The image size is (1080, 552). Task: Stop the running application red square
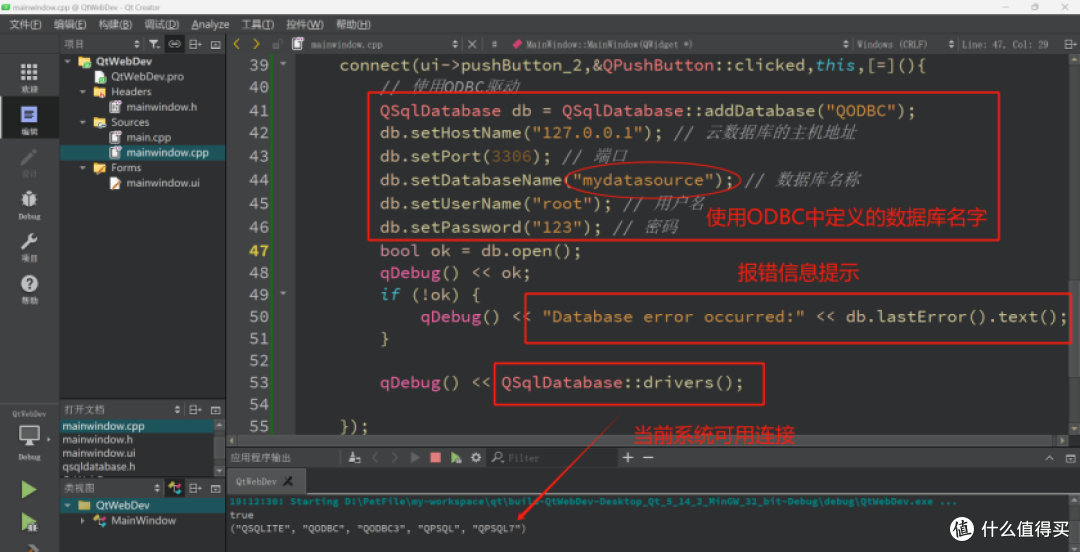click(435, 458)
